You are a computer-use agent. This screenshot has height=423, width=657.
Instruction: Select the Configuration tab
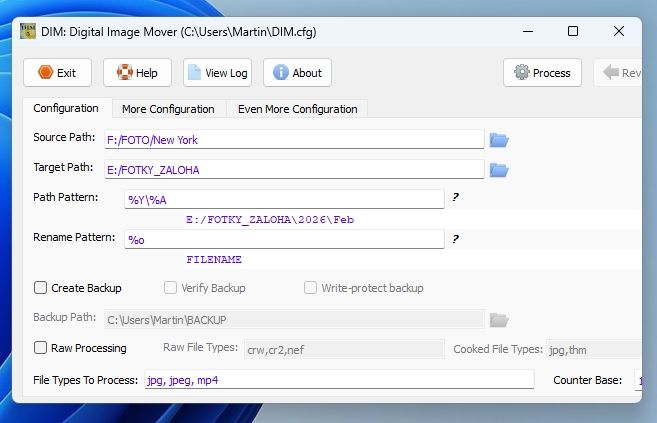click(66, 108)
